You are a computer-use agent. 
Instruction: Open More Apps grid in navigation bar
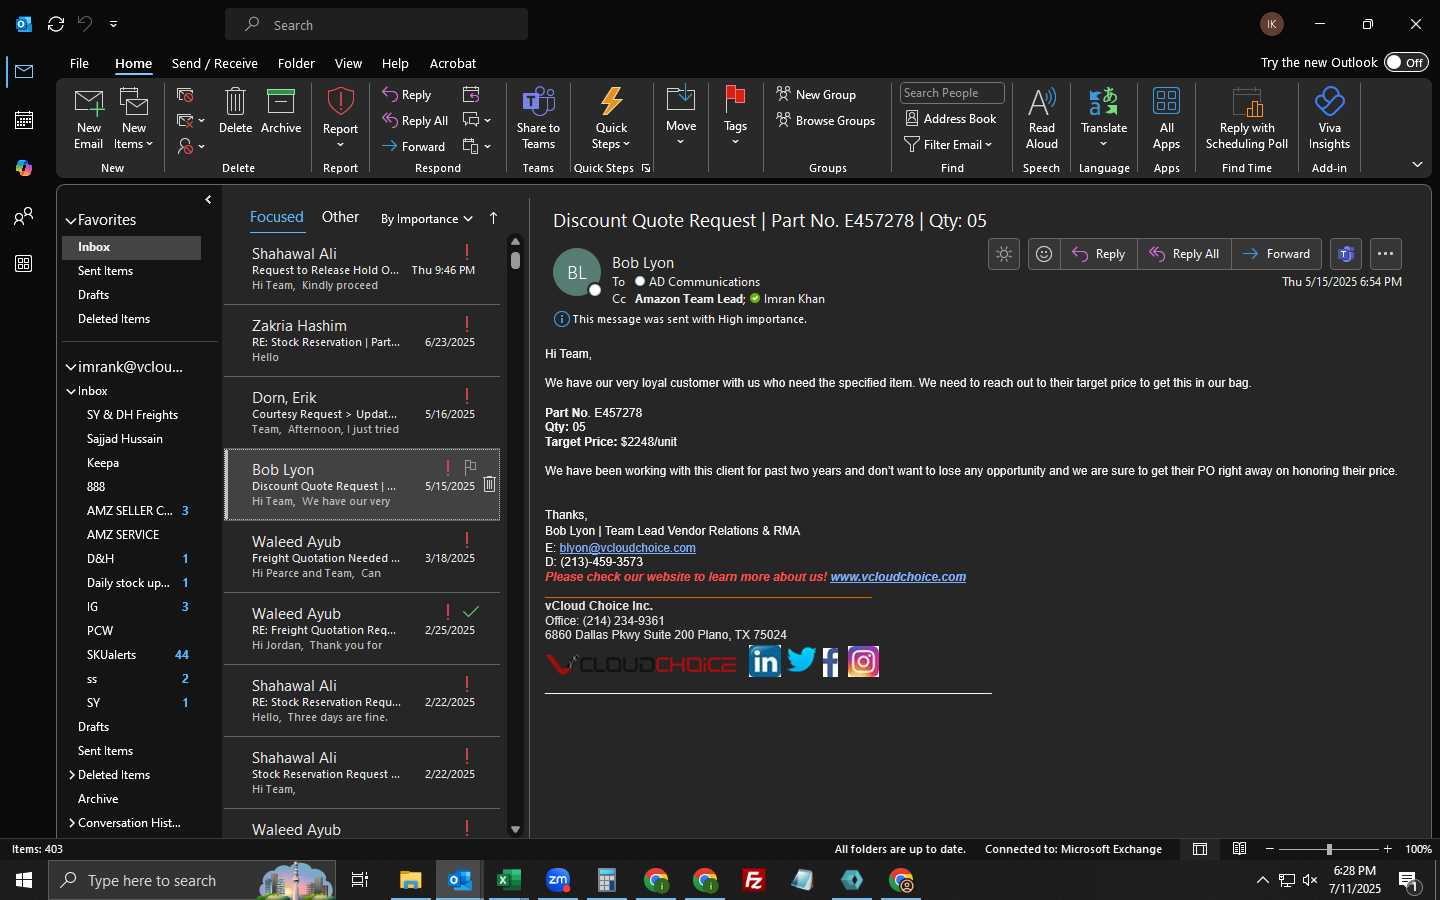point(24,264)
